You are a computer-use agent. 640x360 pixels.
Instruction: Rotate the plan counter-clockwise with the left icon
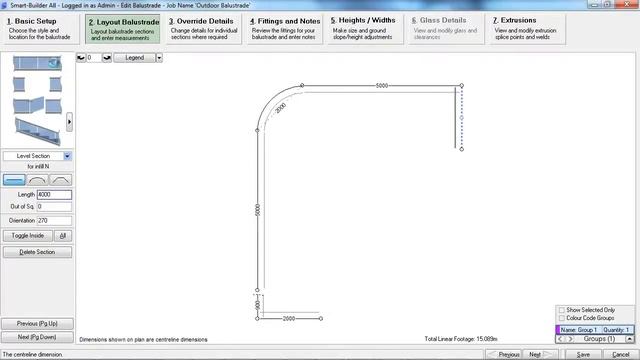pos(81,58)
